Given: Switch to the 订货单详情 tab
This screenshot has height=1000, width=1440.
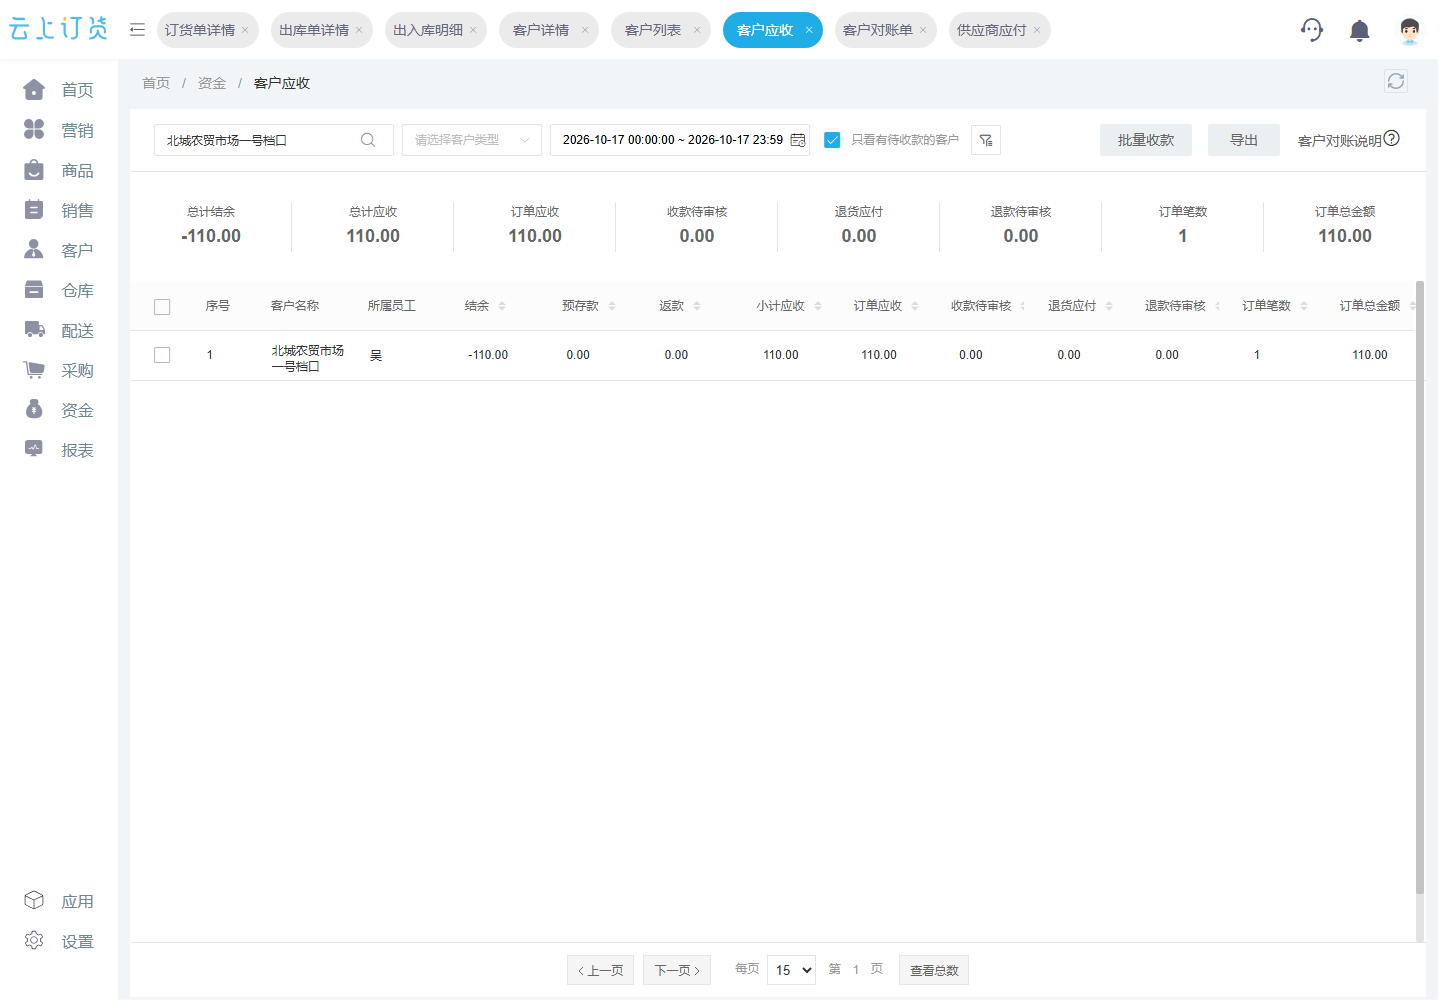Looking at the screenshot, I should point(200,30).
